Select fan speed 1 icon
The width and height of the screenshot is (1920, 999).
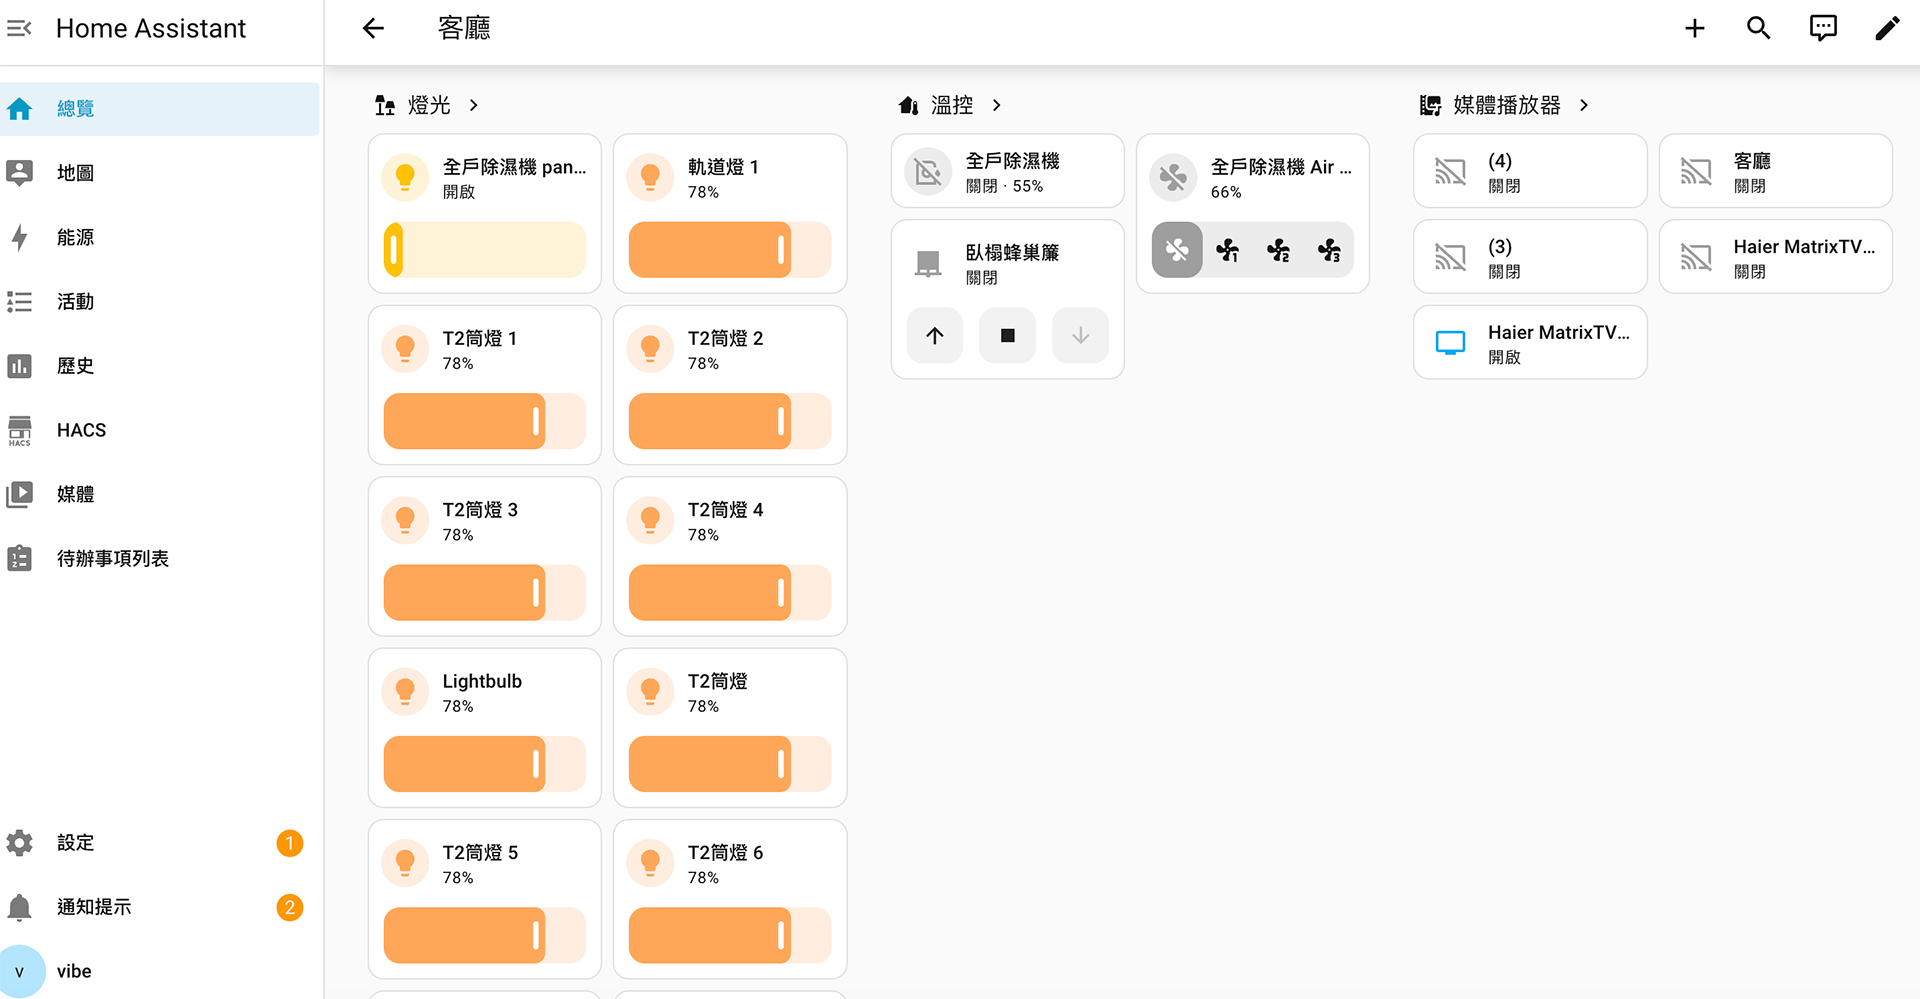(1228, 250)
